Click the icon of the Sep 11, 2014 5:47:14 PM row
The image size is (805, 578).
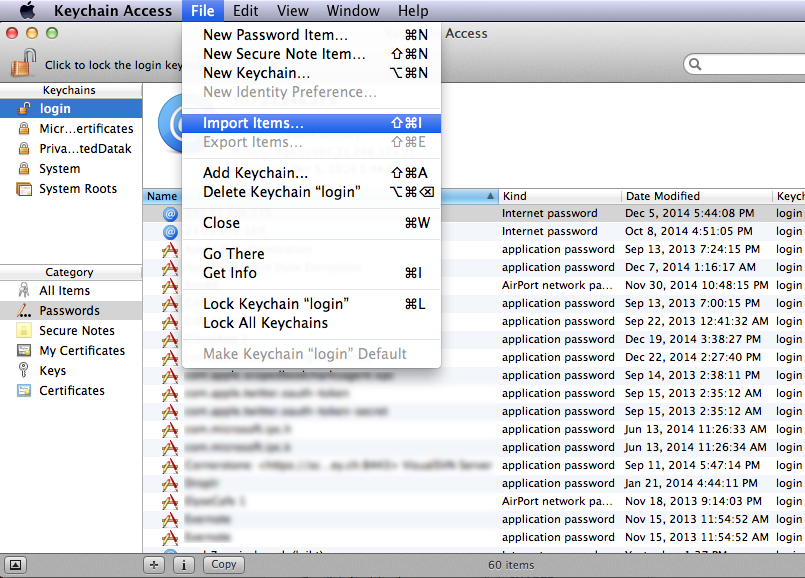point(169,466)
